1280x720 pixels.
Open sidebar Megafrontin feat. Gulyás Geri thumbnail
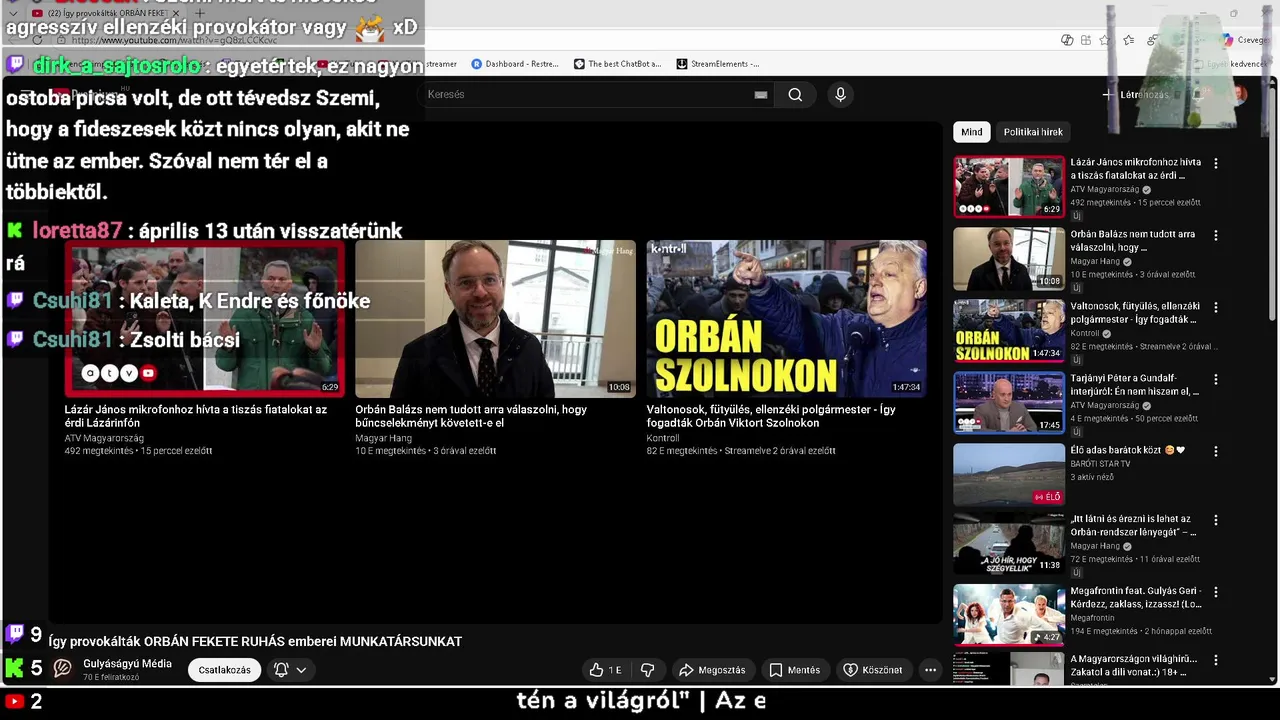pos(1009,615)
